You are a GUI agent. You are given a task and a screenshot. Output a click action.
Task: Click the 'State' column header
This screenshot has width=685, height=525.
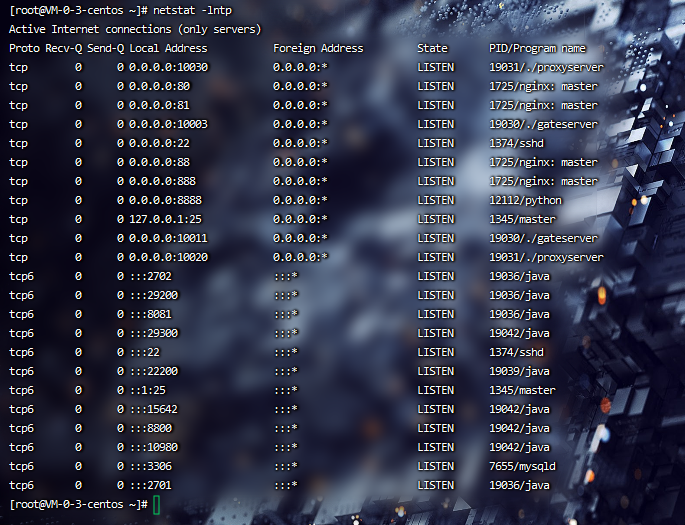(x=432, y=48)
